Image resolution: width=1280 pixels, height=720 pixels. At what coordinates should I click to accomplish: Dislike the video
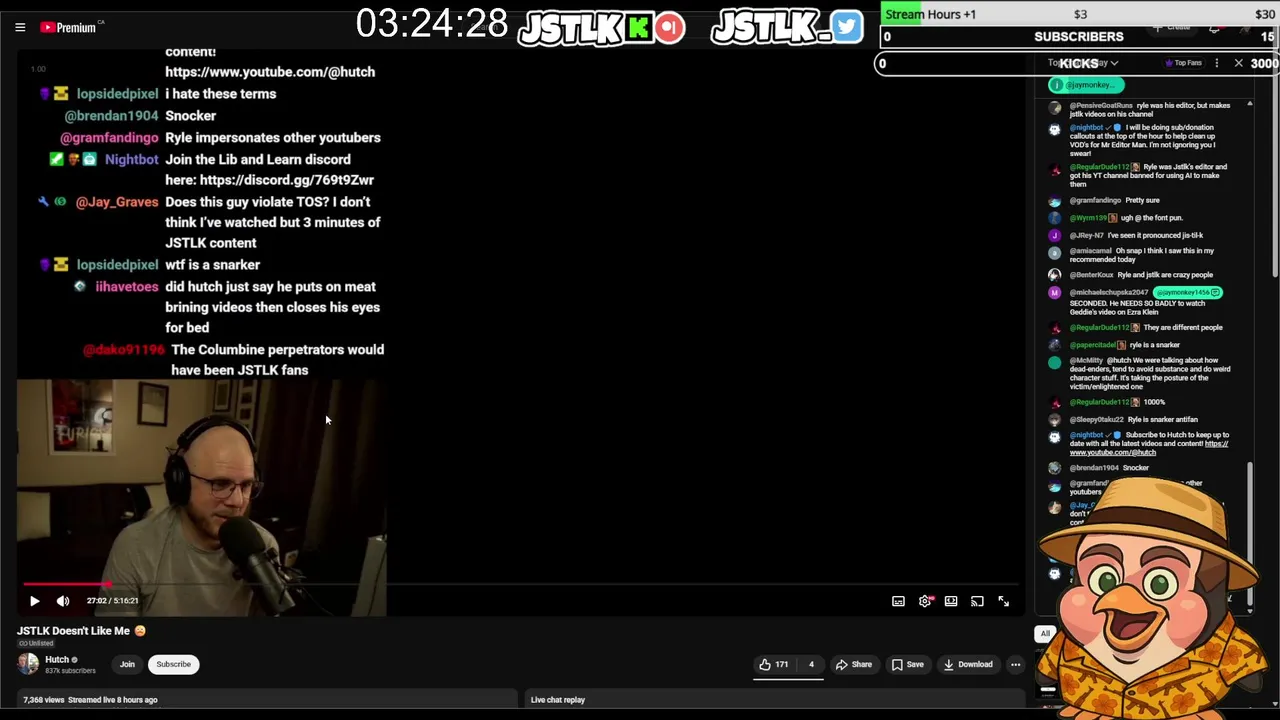pyautogui.click(x=811, y=664)
